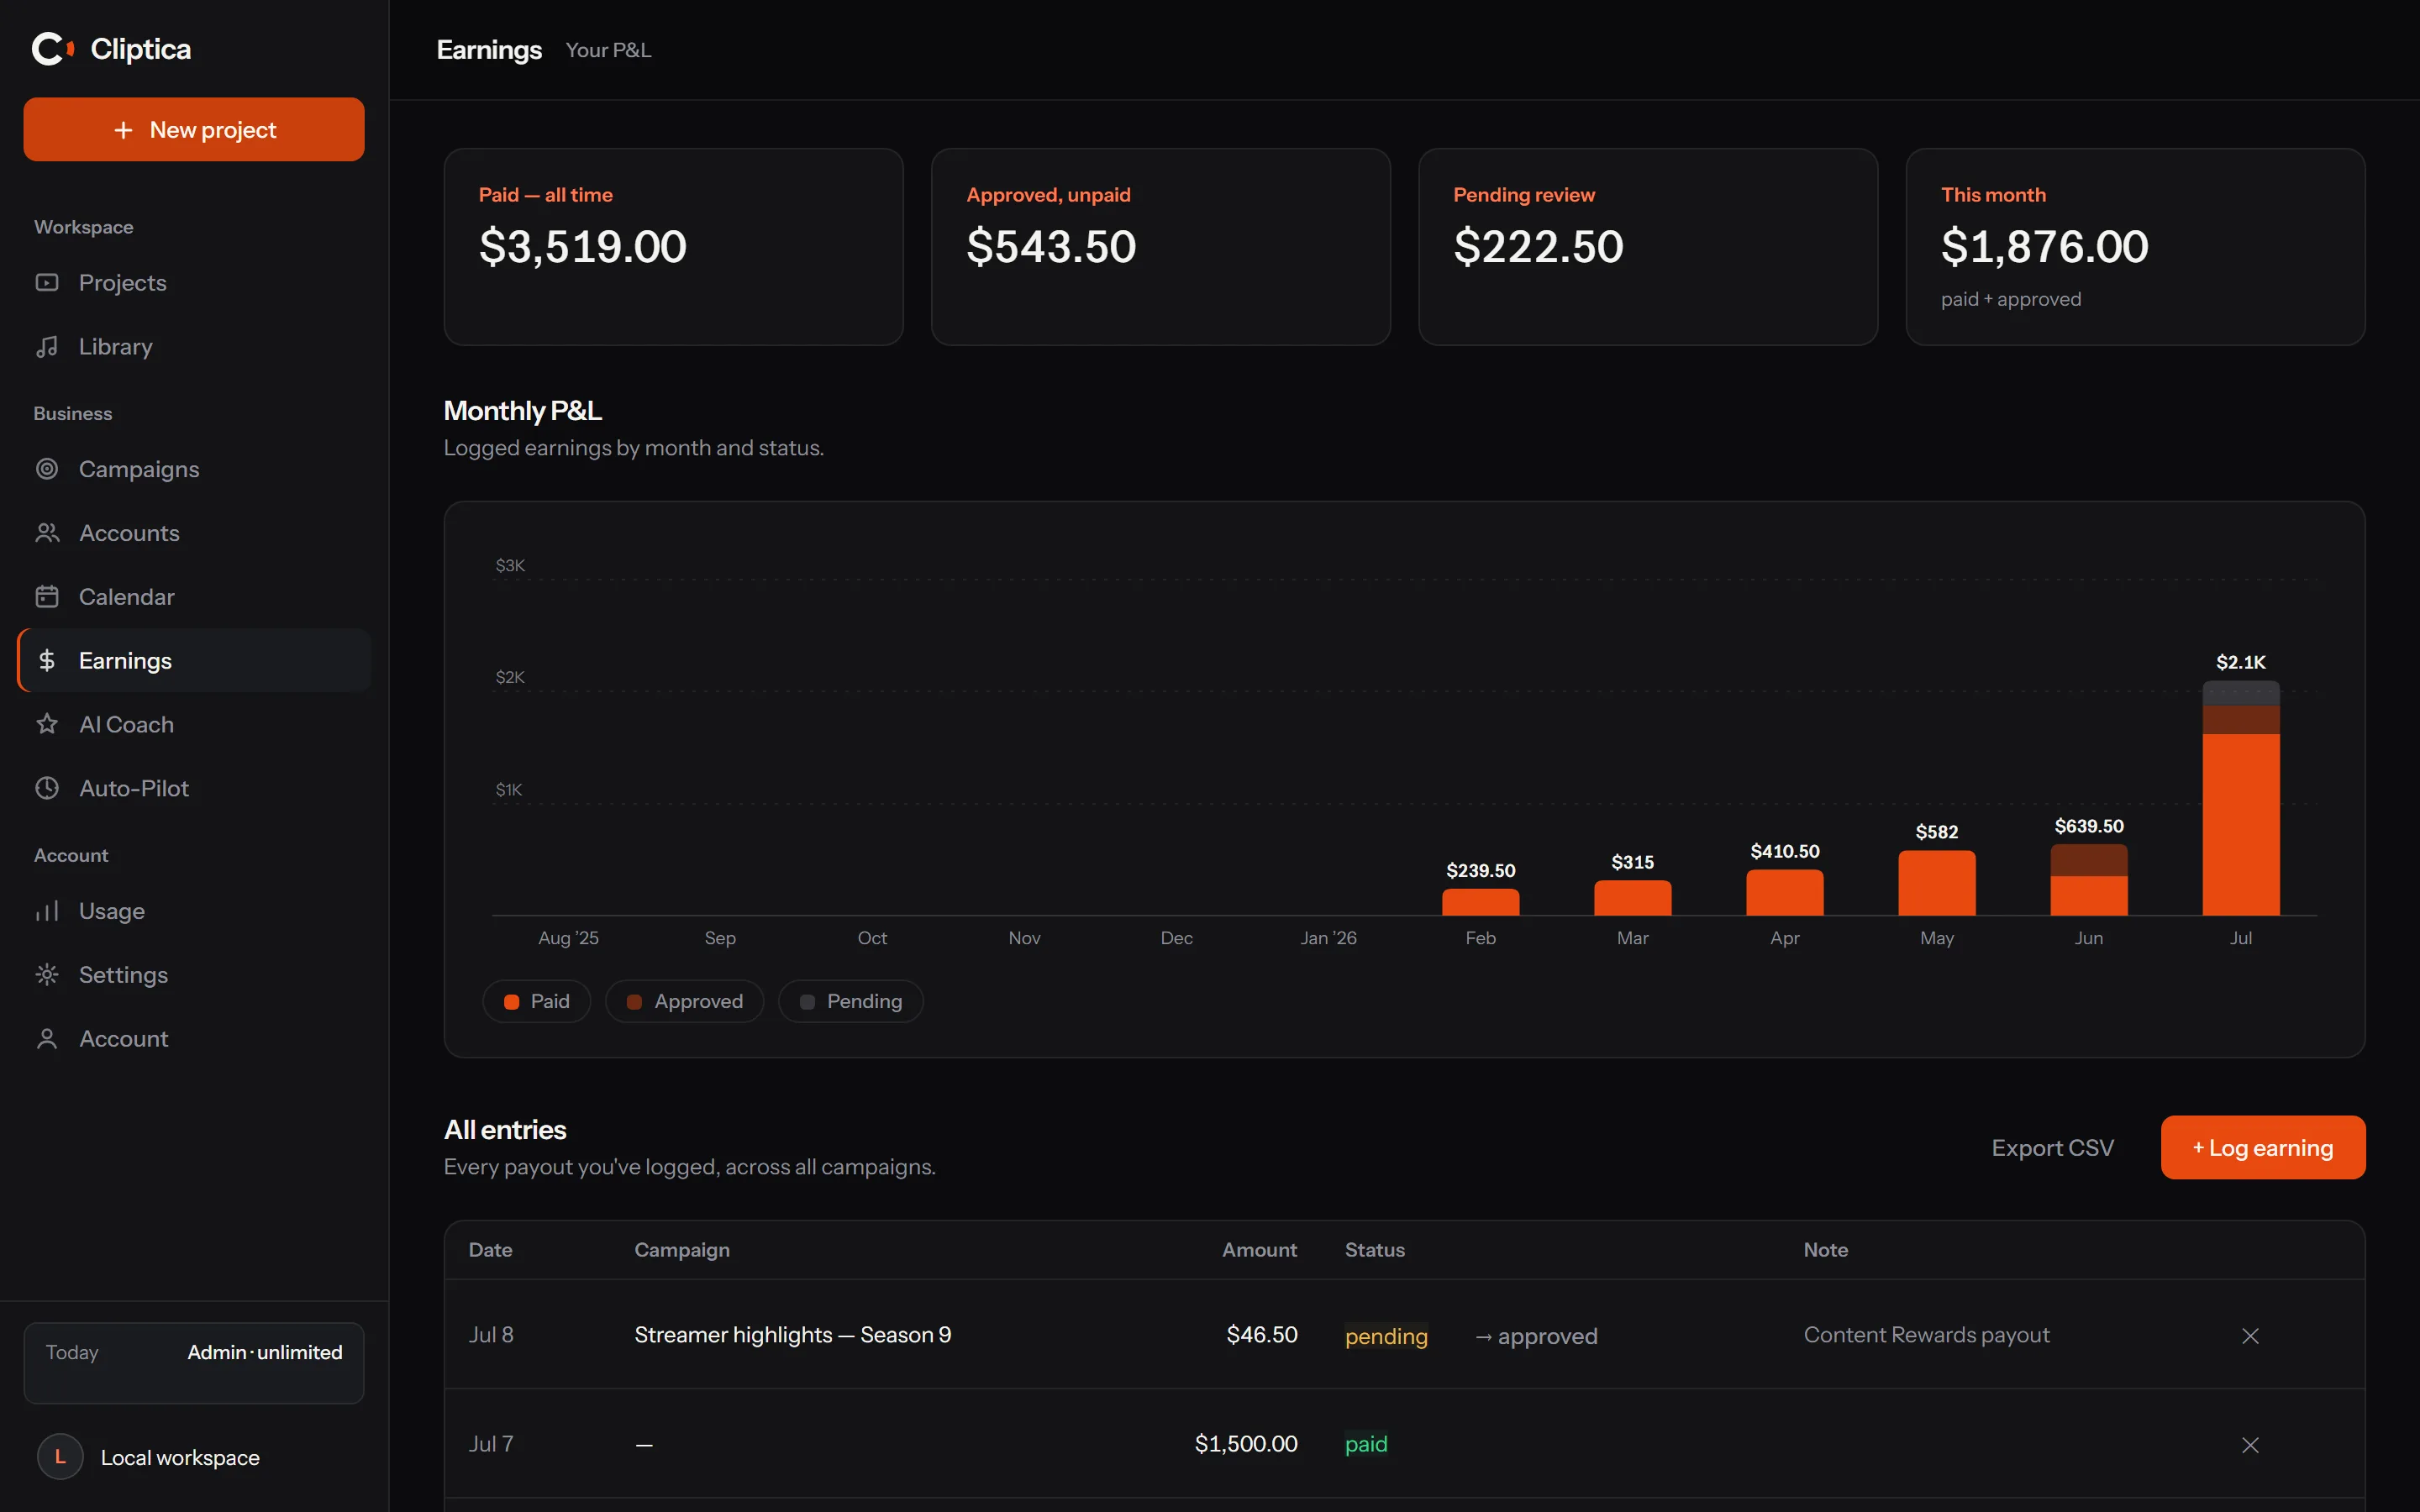The height and width of the screenshot is (1512, 2420).
Task: Click the Accounts people icon
Action: click(47, 533)
